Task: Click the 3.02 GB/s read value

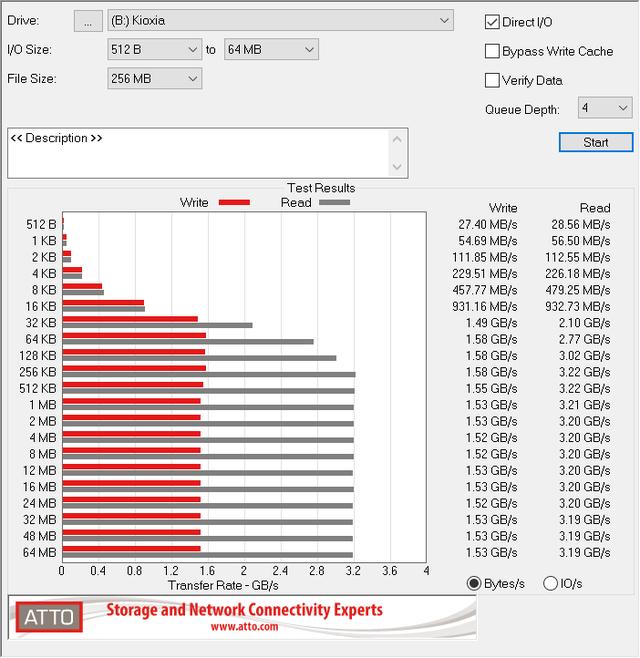Action: [x=584, y=355]
